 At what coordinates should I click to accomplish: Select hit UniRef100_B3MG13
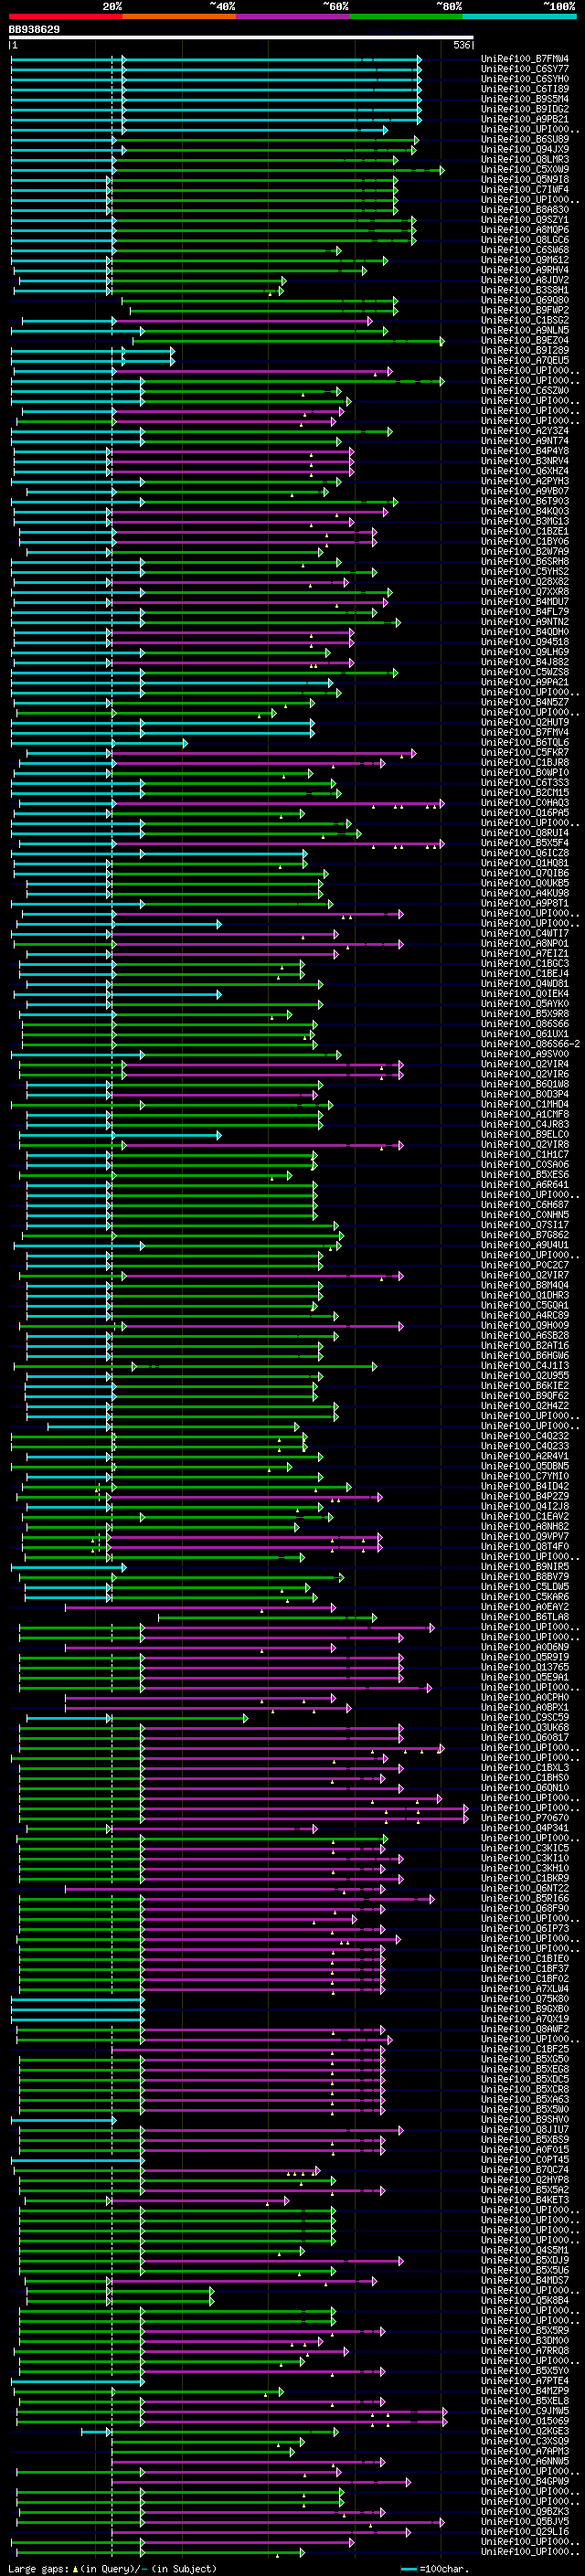click(525, 521)
